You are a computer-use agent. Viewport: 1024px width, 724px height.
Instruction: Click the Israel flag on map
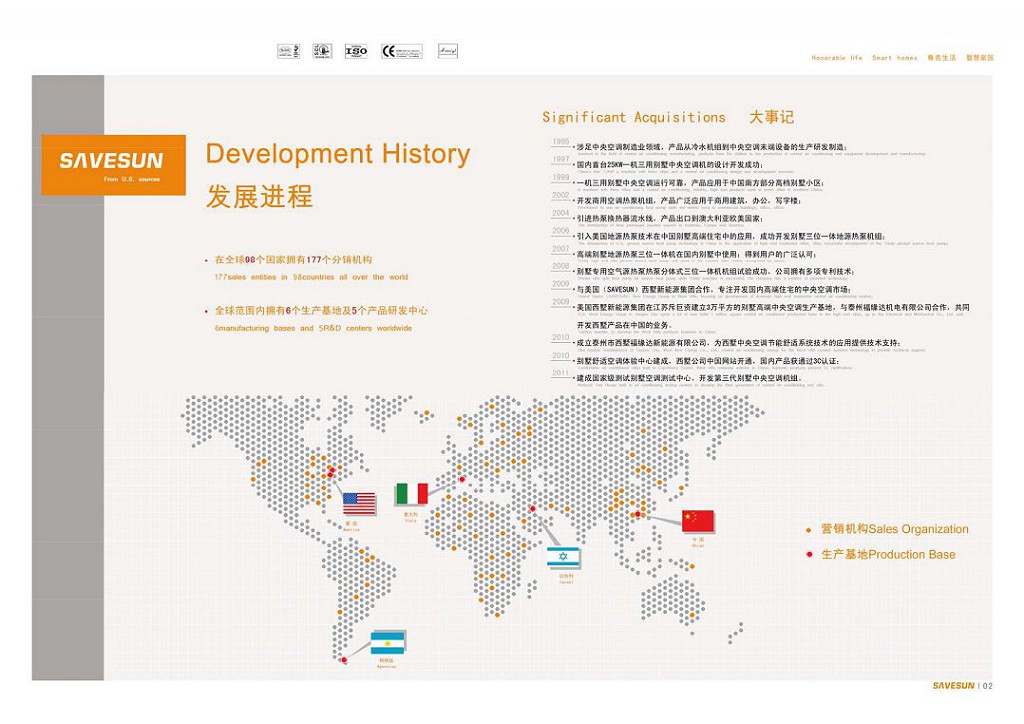point(563,558)
